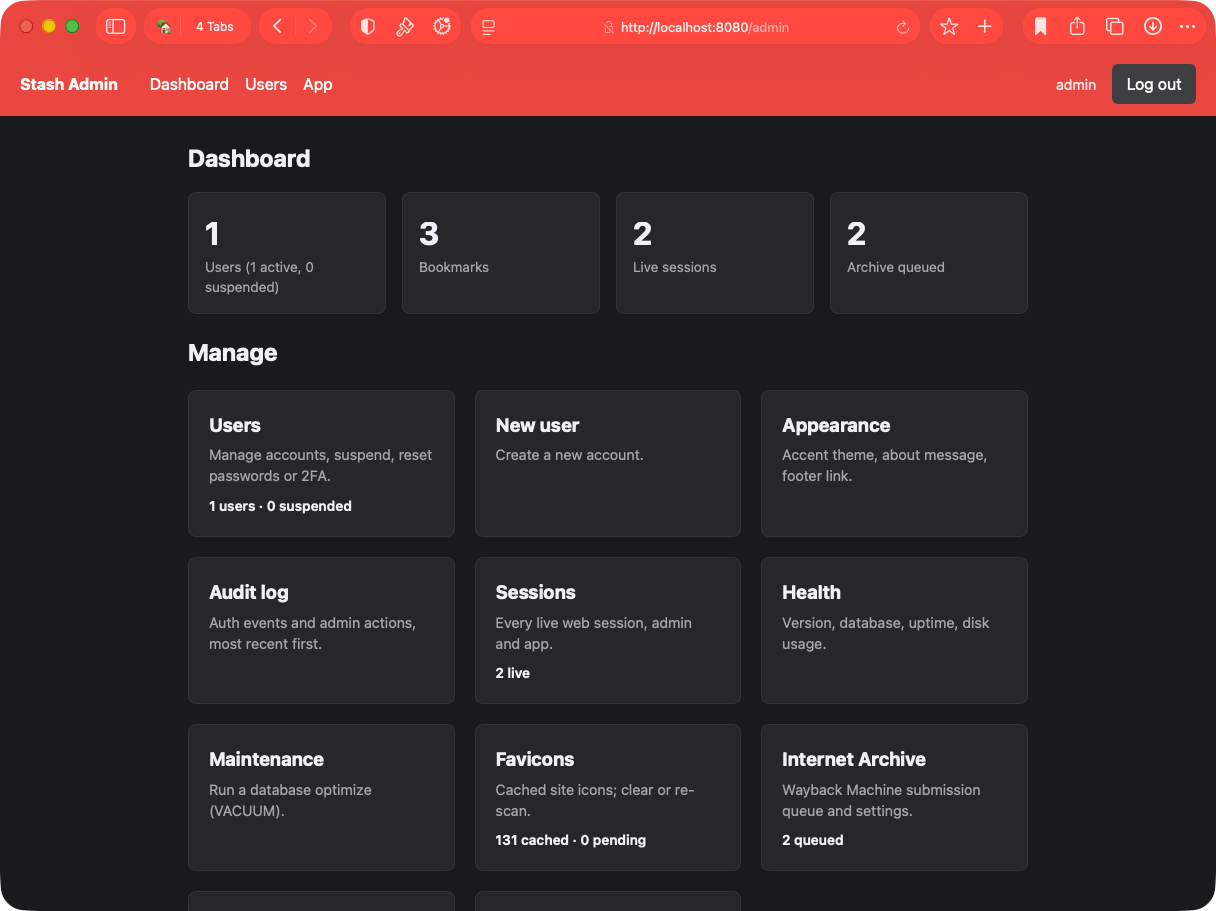This screenshot has height=911, width=1216.
Task: Open the downloads arrow icon
Action: (1153, 27)
